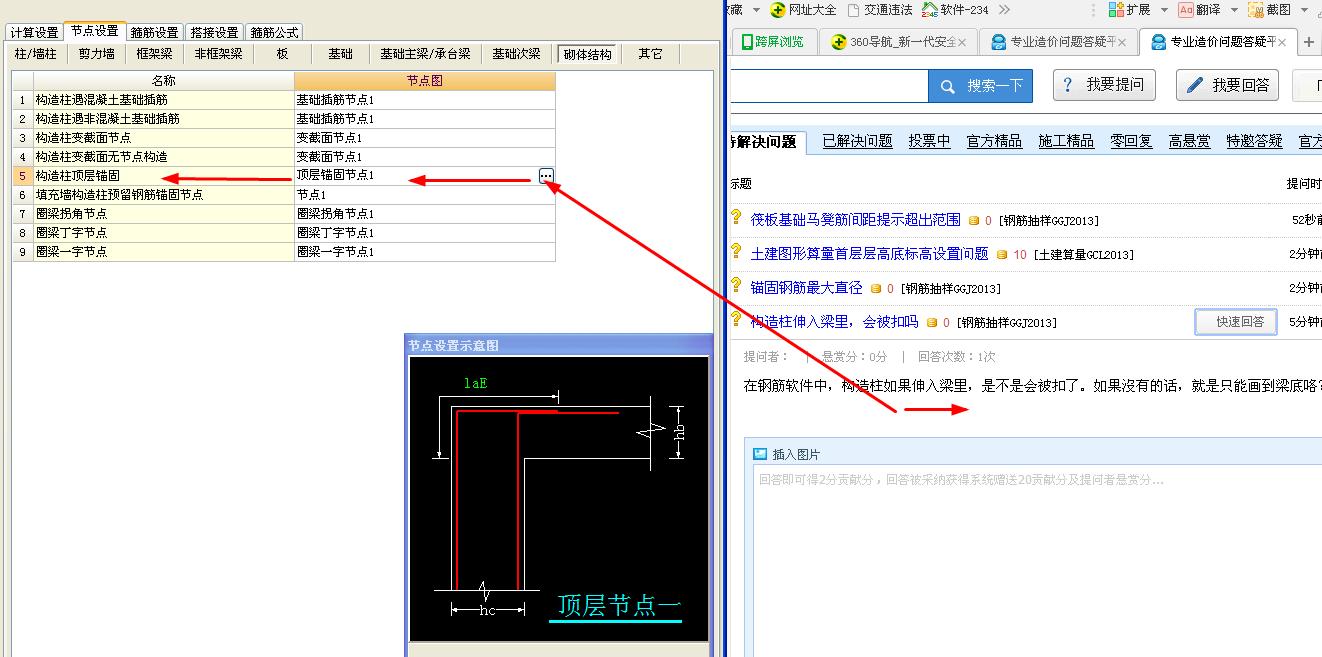
Task: Expand the 收藏 favorites dropdown arrow
Action: [x=755, y=10]
